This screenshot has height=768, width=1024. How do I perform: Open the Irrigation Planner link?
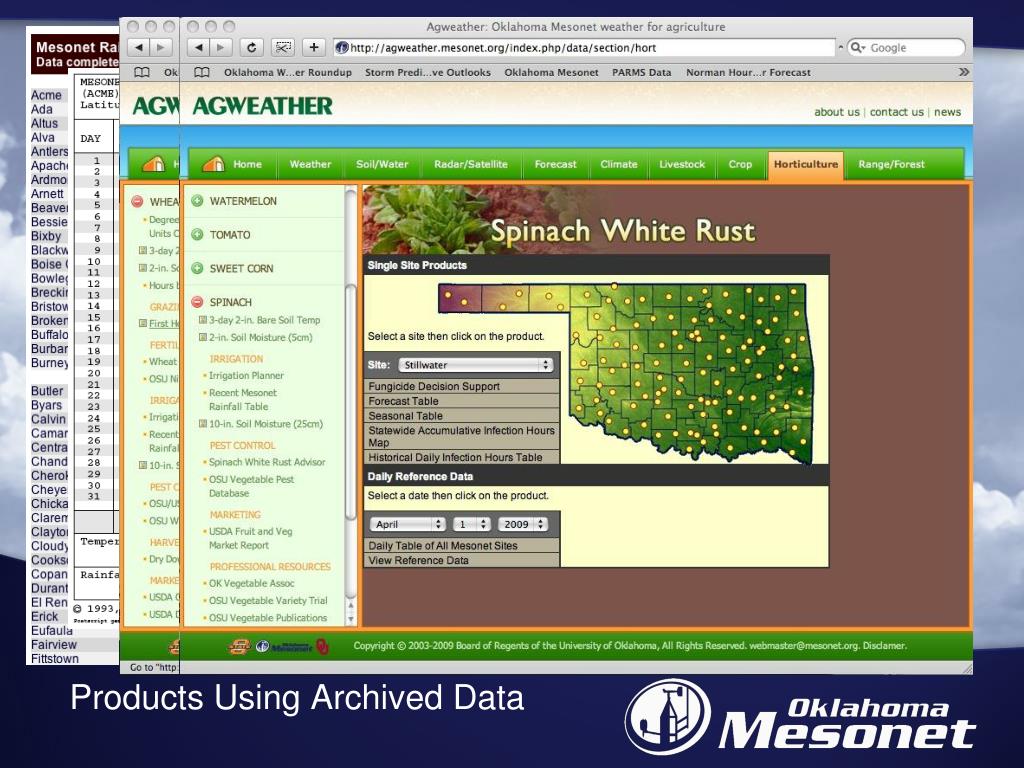246,376
